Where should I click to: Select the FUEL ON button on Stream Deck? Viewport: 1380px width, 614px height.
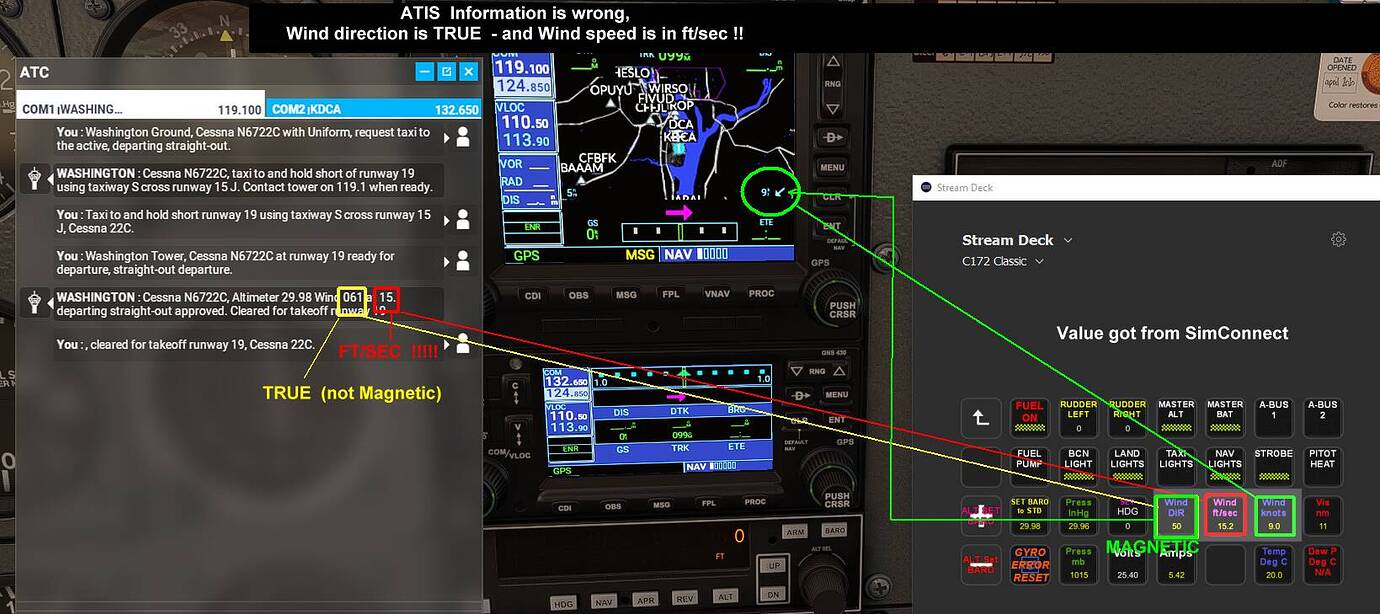click(1030, 417)
